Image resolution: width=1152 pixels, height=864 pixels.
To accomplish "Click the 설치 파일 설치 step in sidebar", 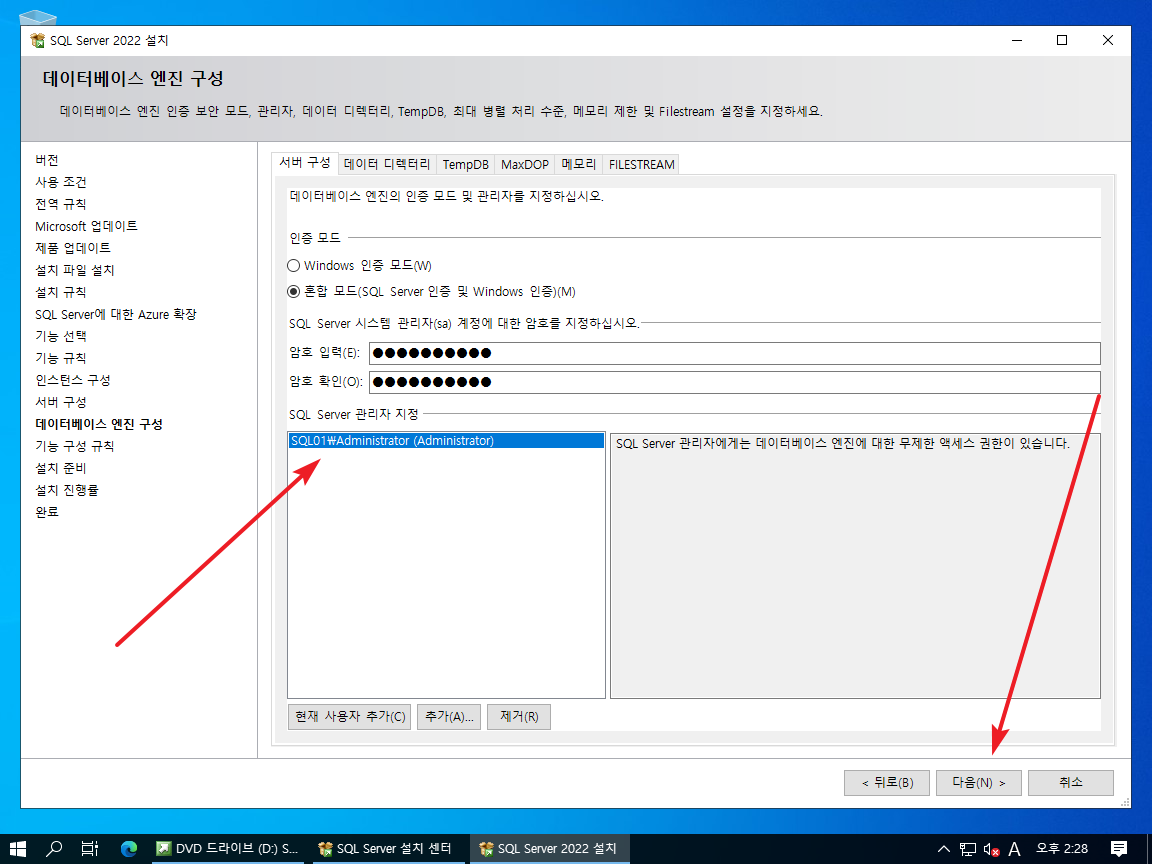I will [x=75, y=270].
